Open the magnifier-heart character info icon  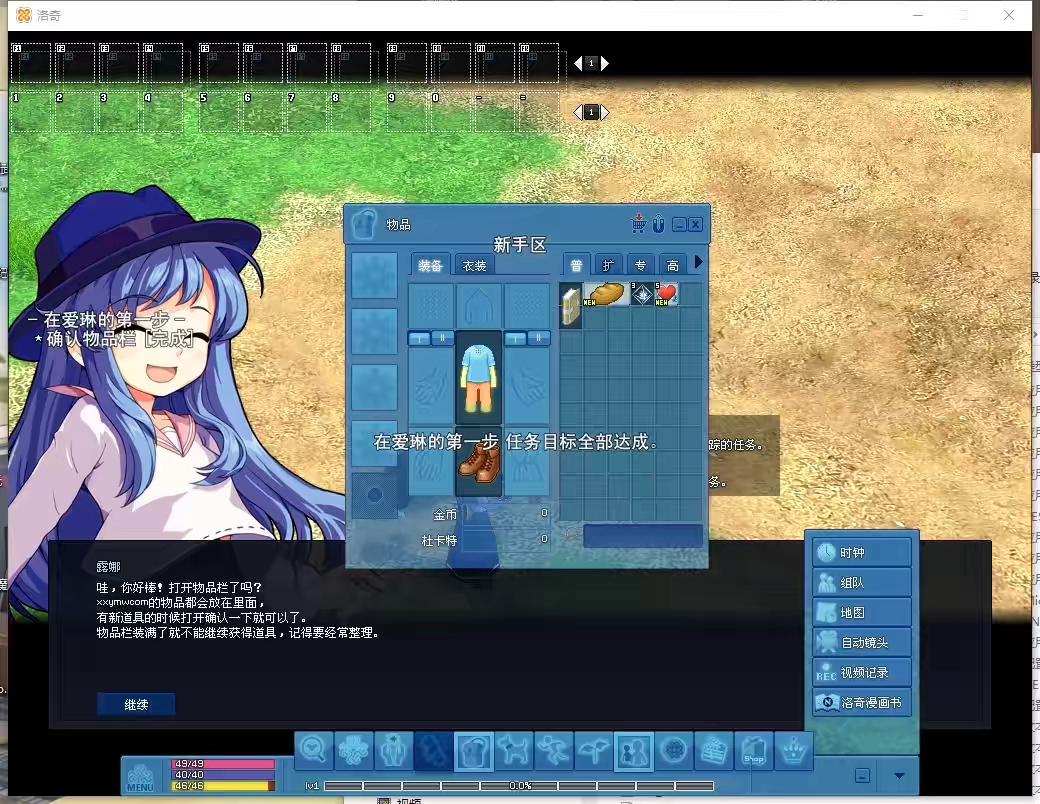coord(314,751)
